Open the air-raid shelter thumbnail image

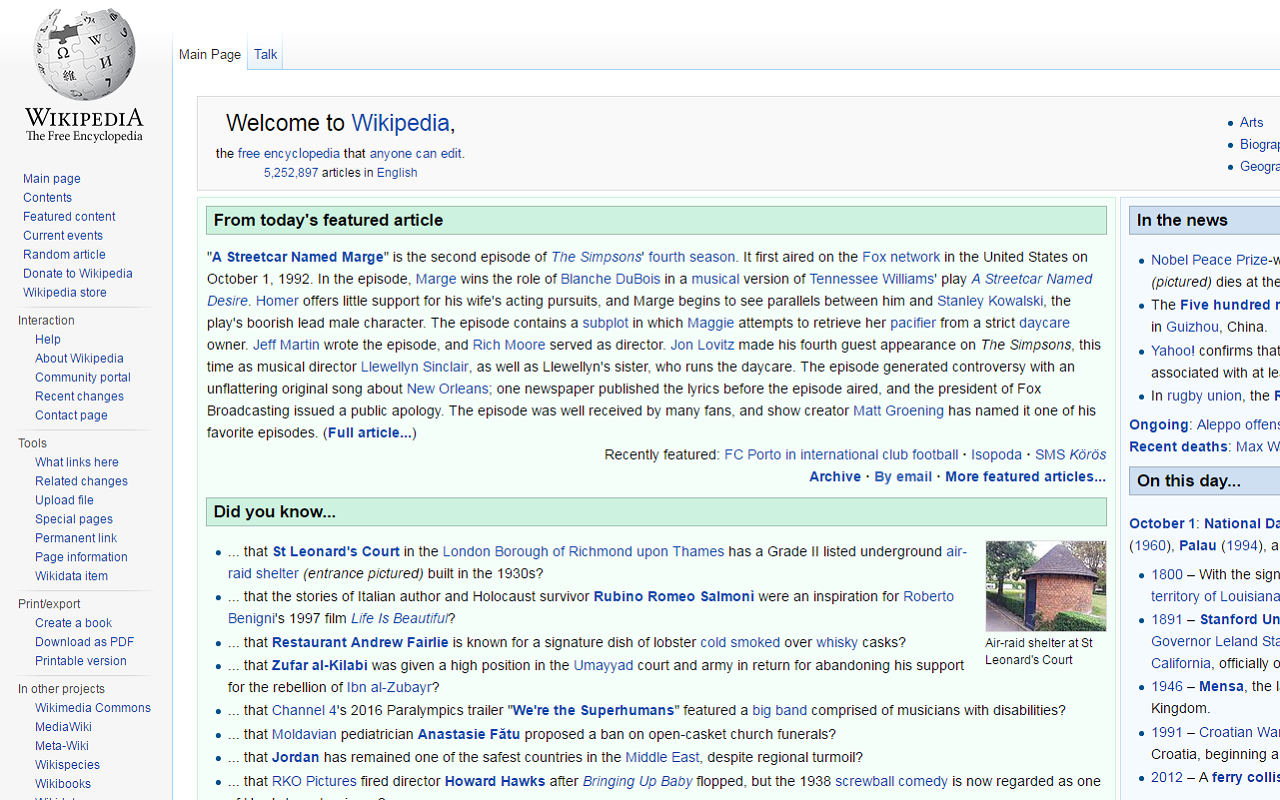(x=1045, y=586)
